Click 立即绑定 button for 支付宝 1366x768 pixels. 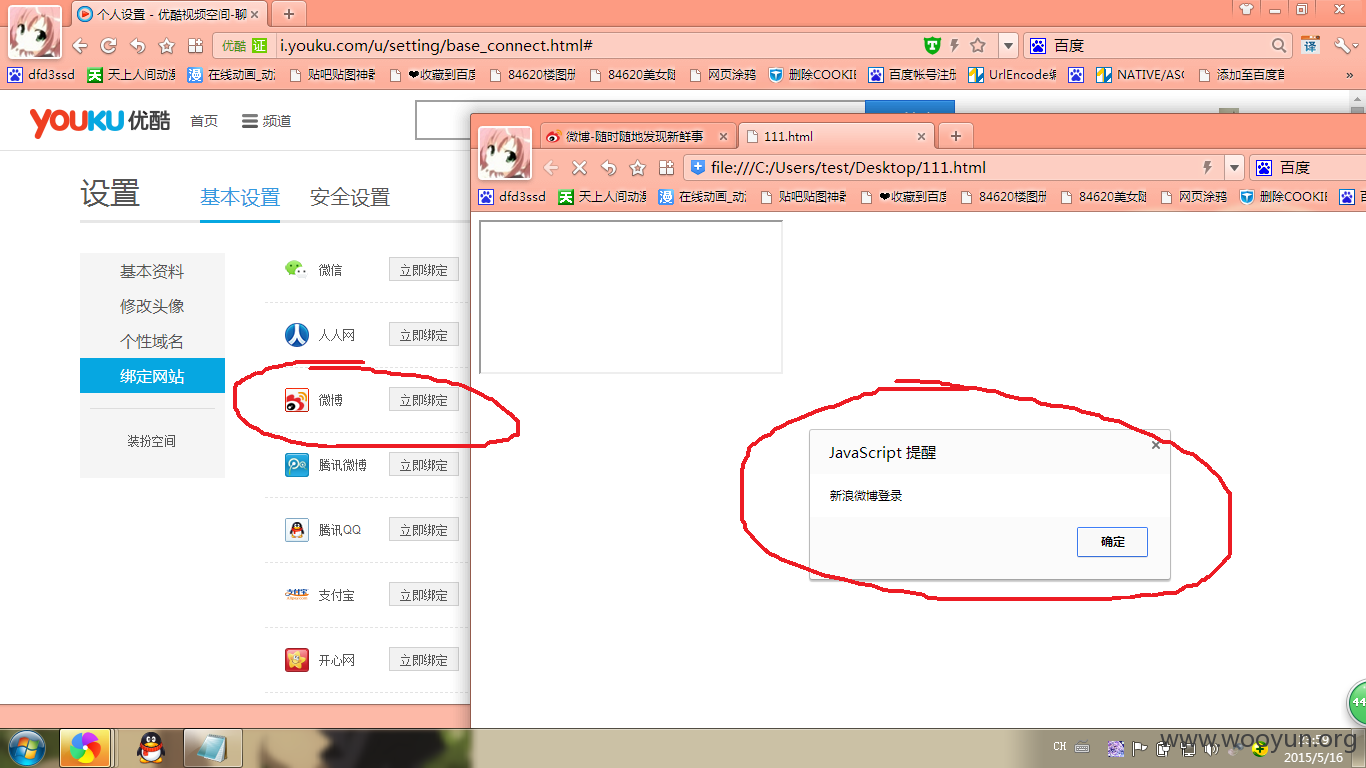pyautogui.click(x=424, y=594)
